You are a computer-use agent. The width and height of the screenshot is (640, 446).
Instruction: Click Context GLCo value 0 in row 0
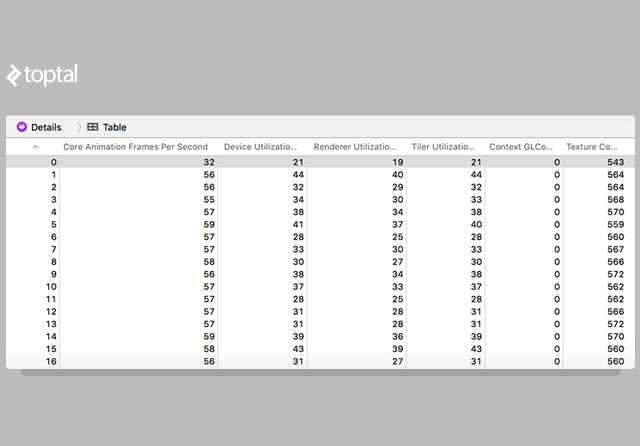click(x=557, y=162)
